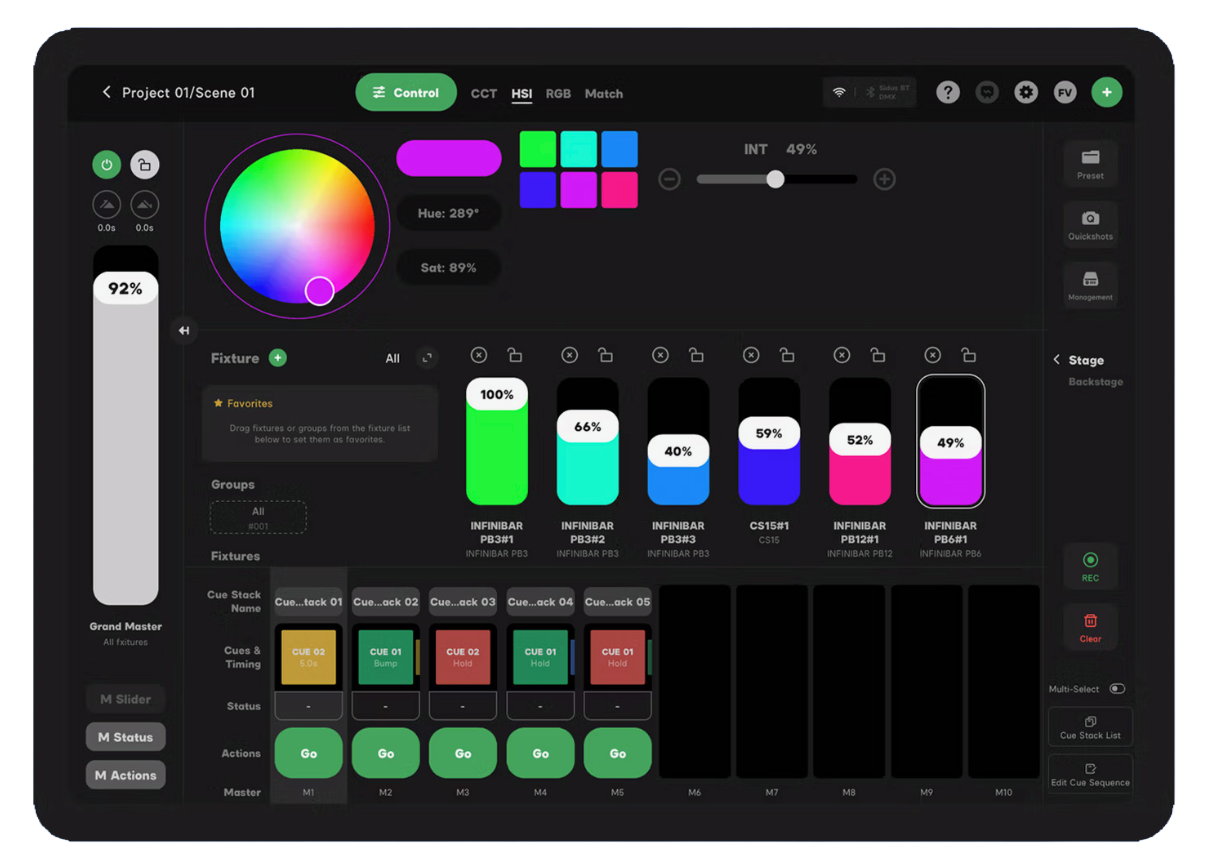This screenshot has height=858, width=1218.
Task: Click the M Actions button
Action: [126, 775]
